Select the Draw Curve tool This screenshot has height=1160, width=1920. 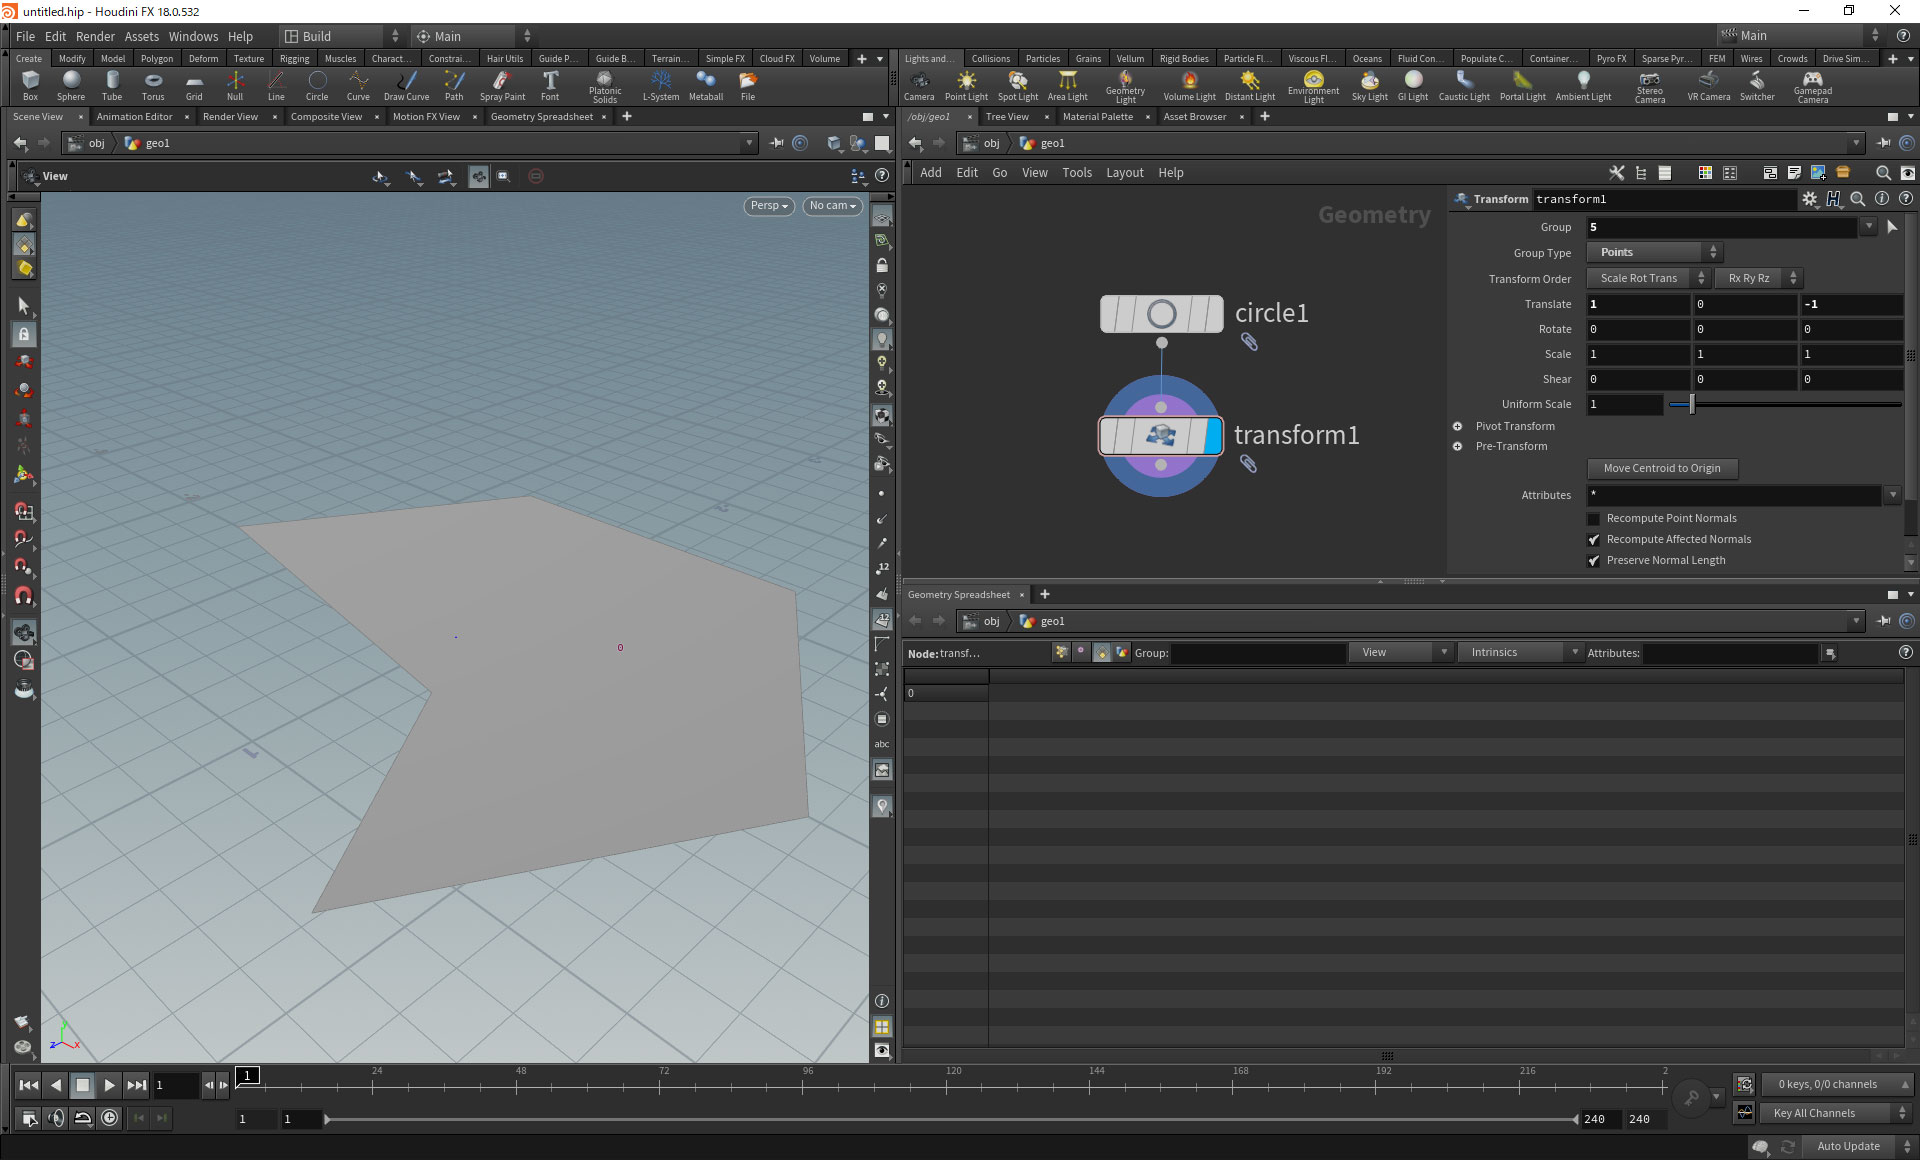coord(406,86)
